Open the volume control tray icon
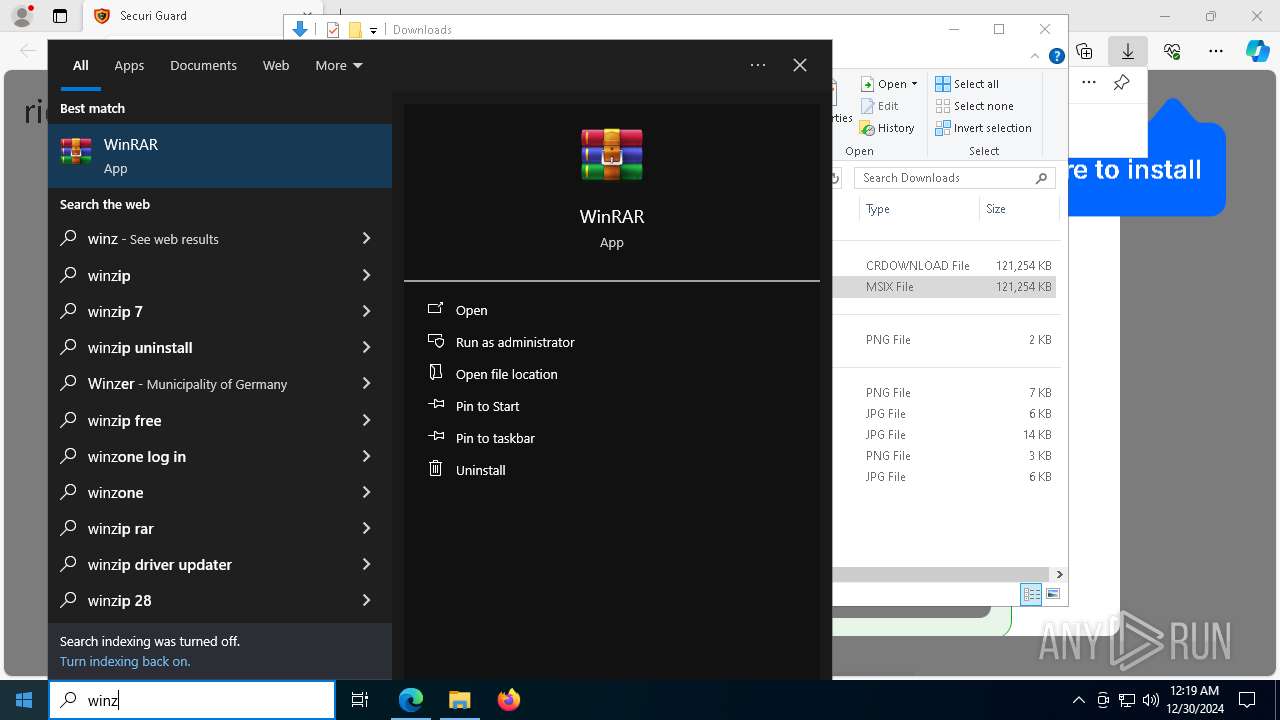This screenshot has height=720, width=1280. [x=1151, y=700]
